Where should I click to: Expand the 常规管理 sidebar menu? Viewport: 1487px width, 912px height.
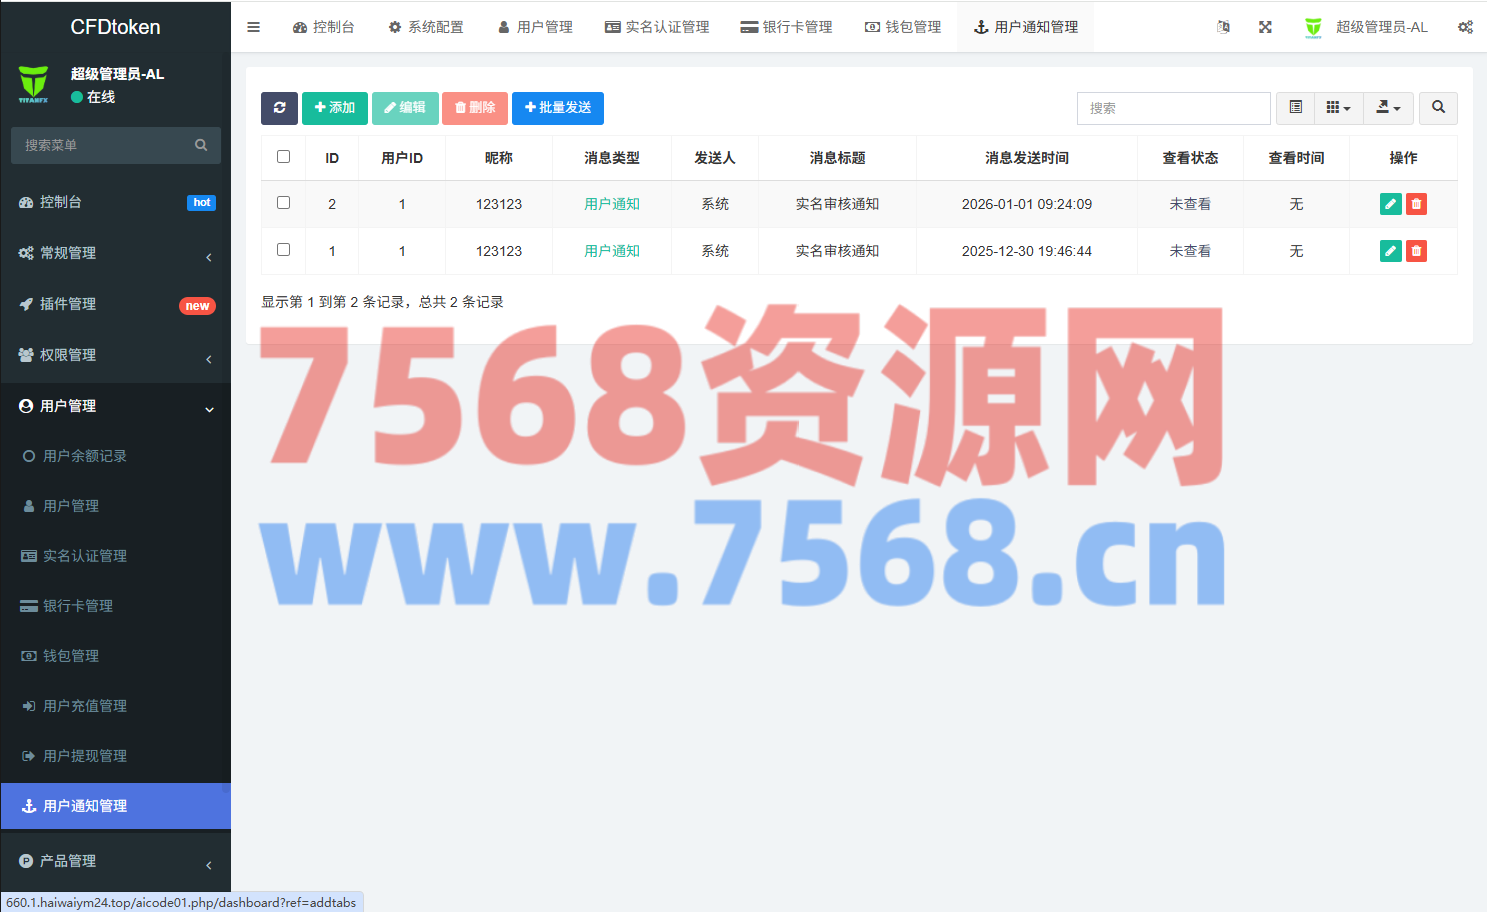(115, 253)
